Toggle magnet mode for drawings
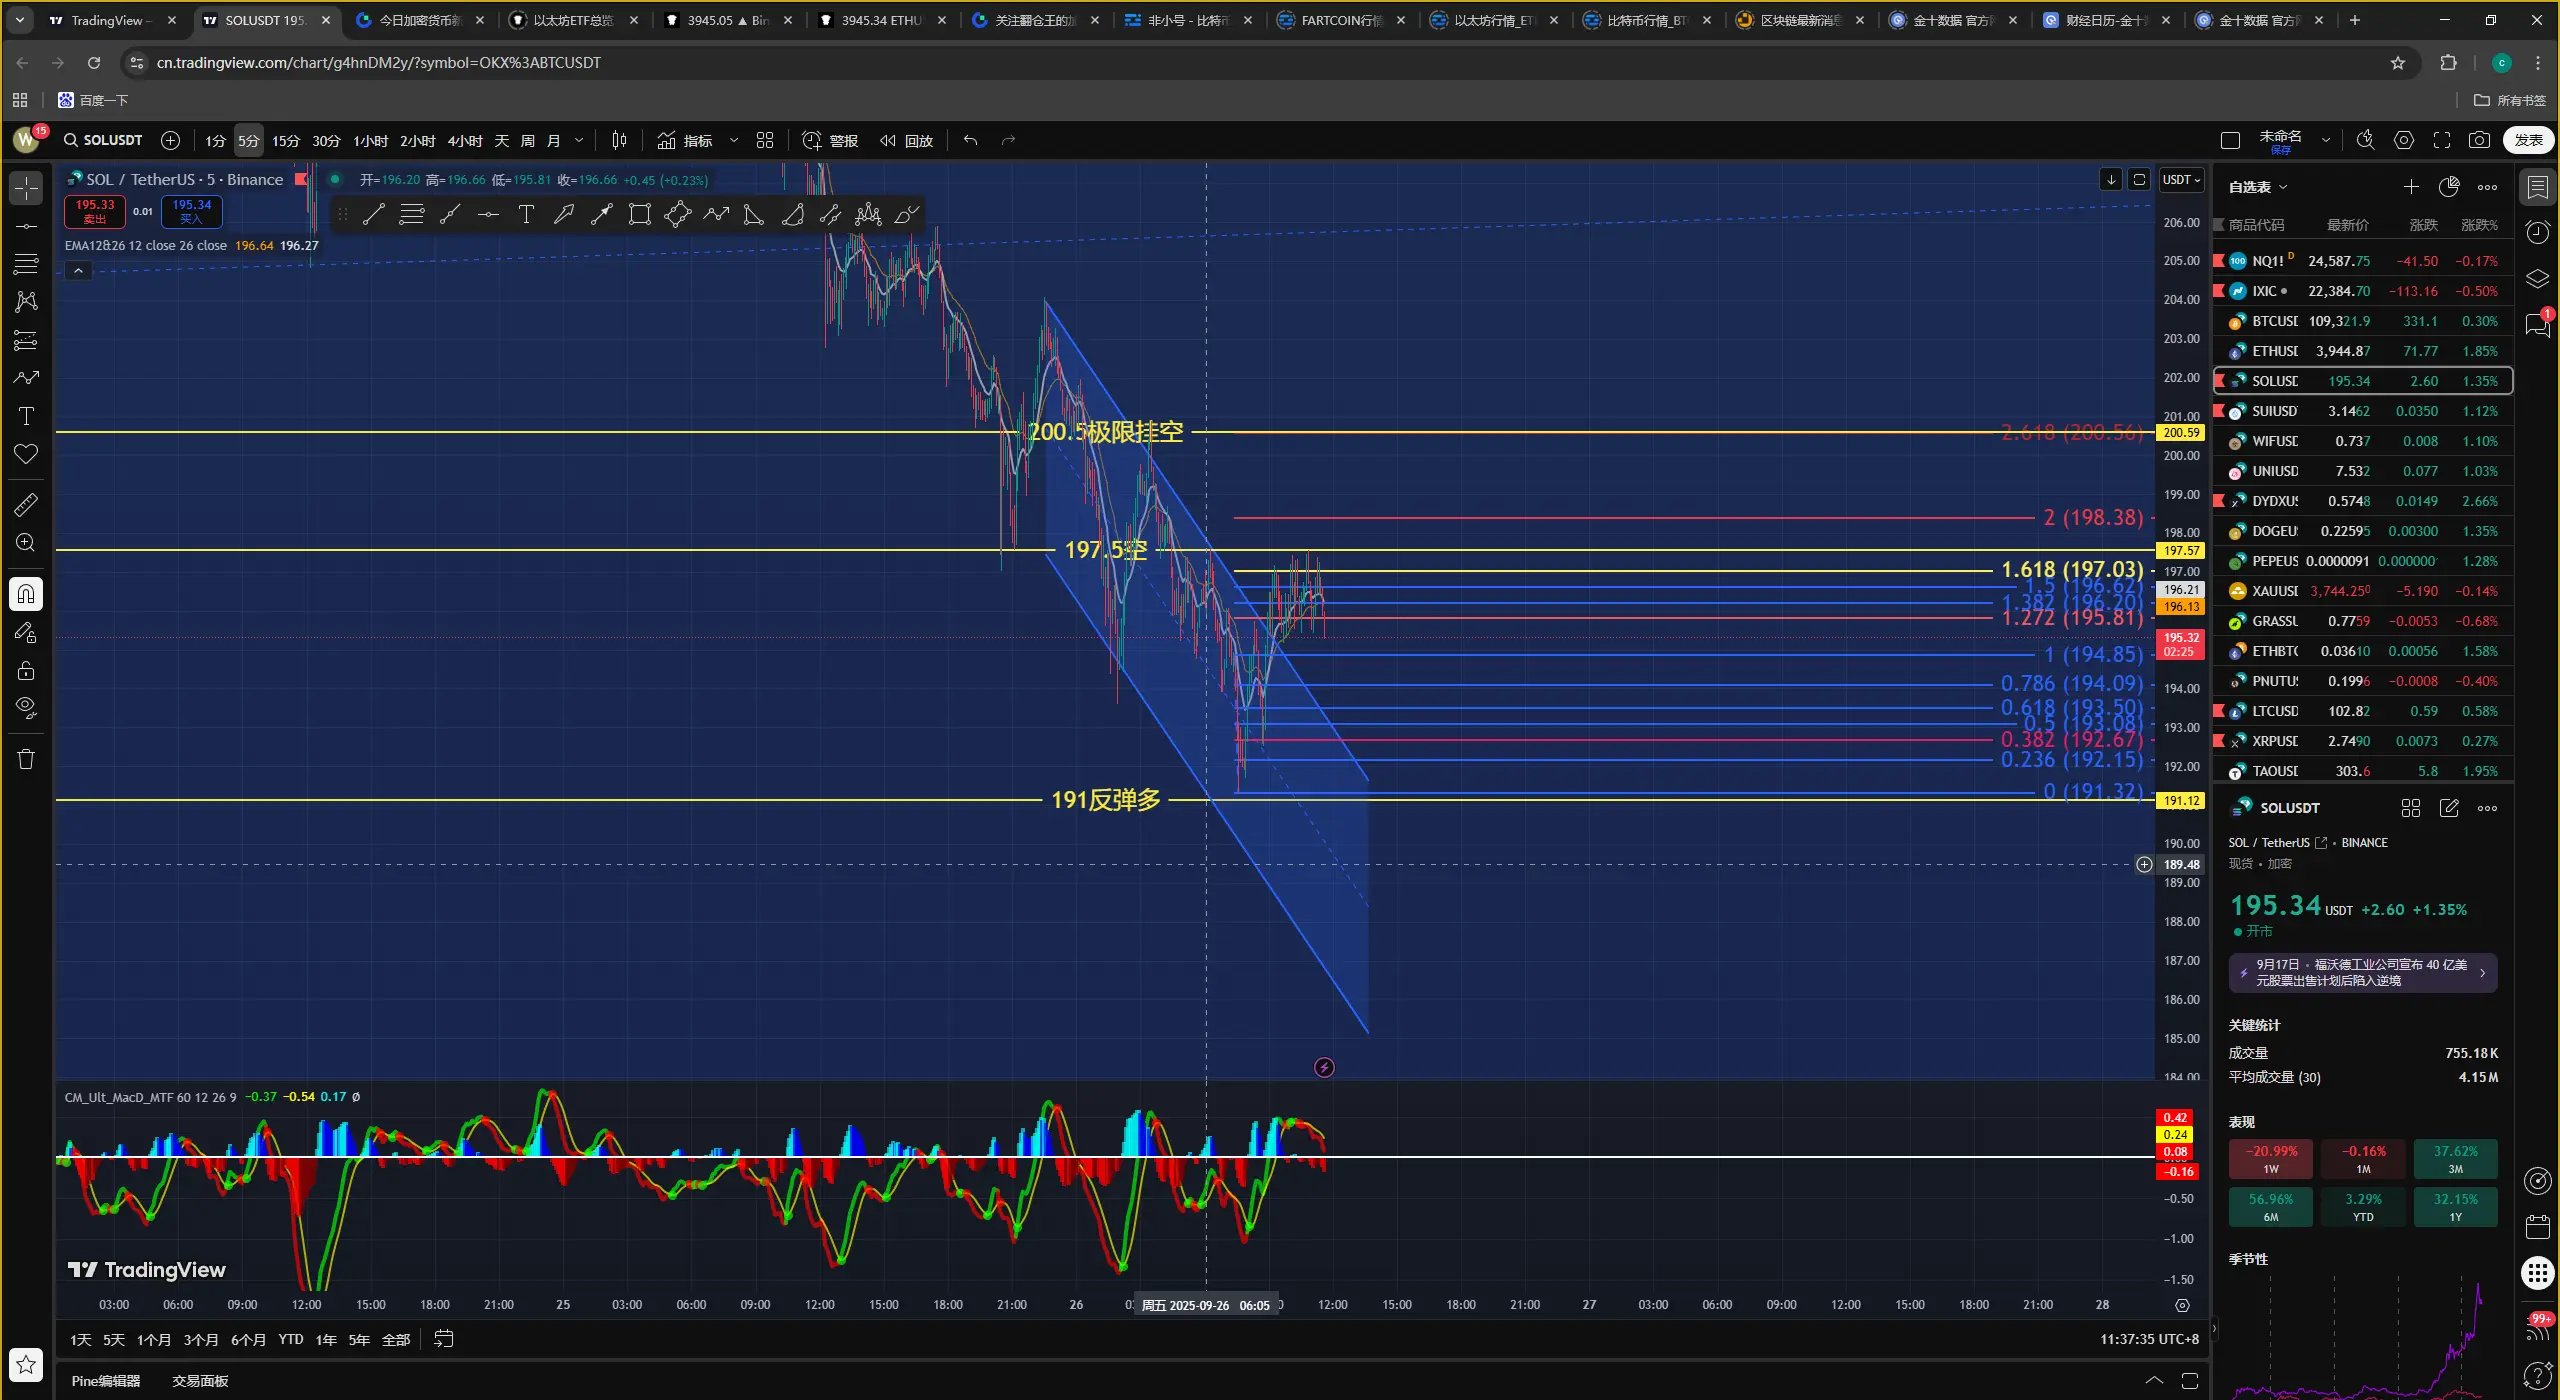 point(26,594)
